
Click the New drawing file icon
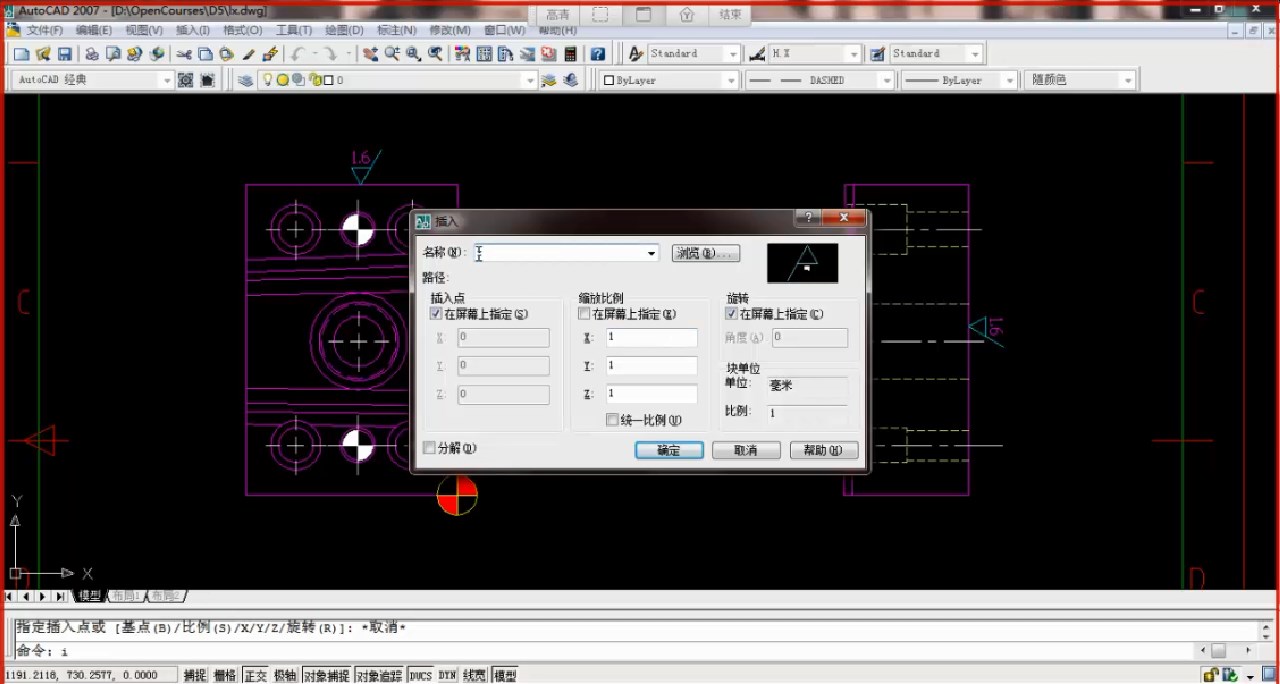[21, 54]
